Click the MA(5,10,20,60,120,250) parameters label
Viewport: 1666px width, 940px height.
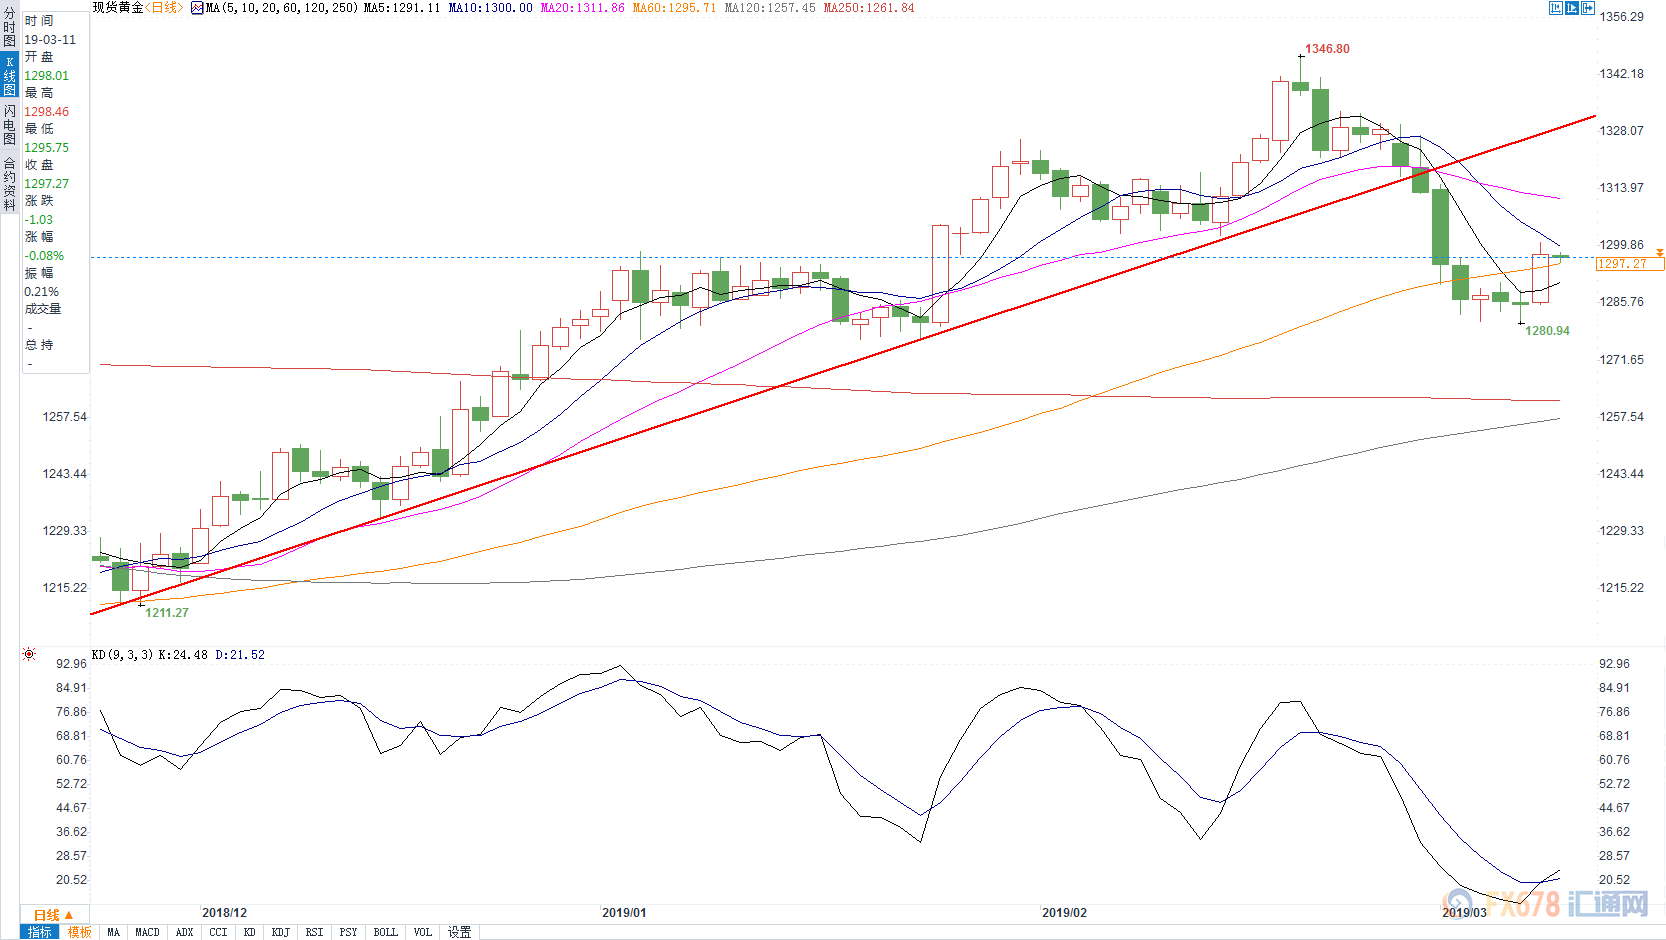(282, 8)
